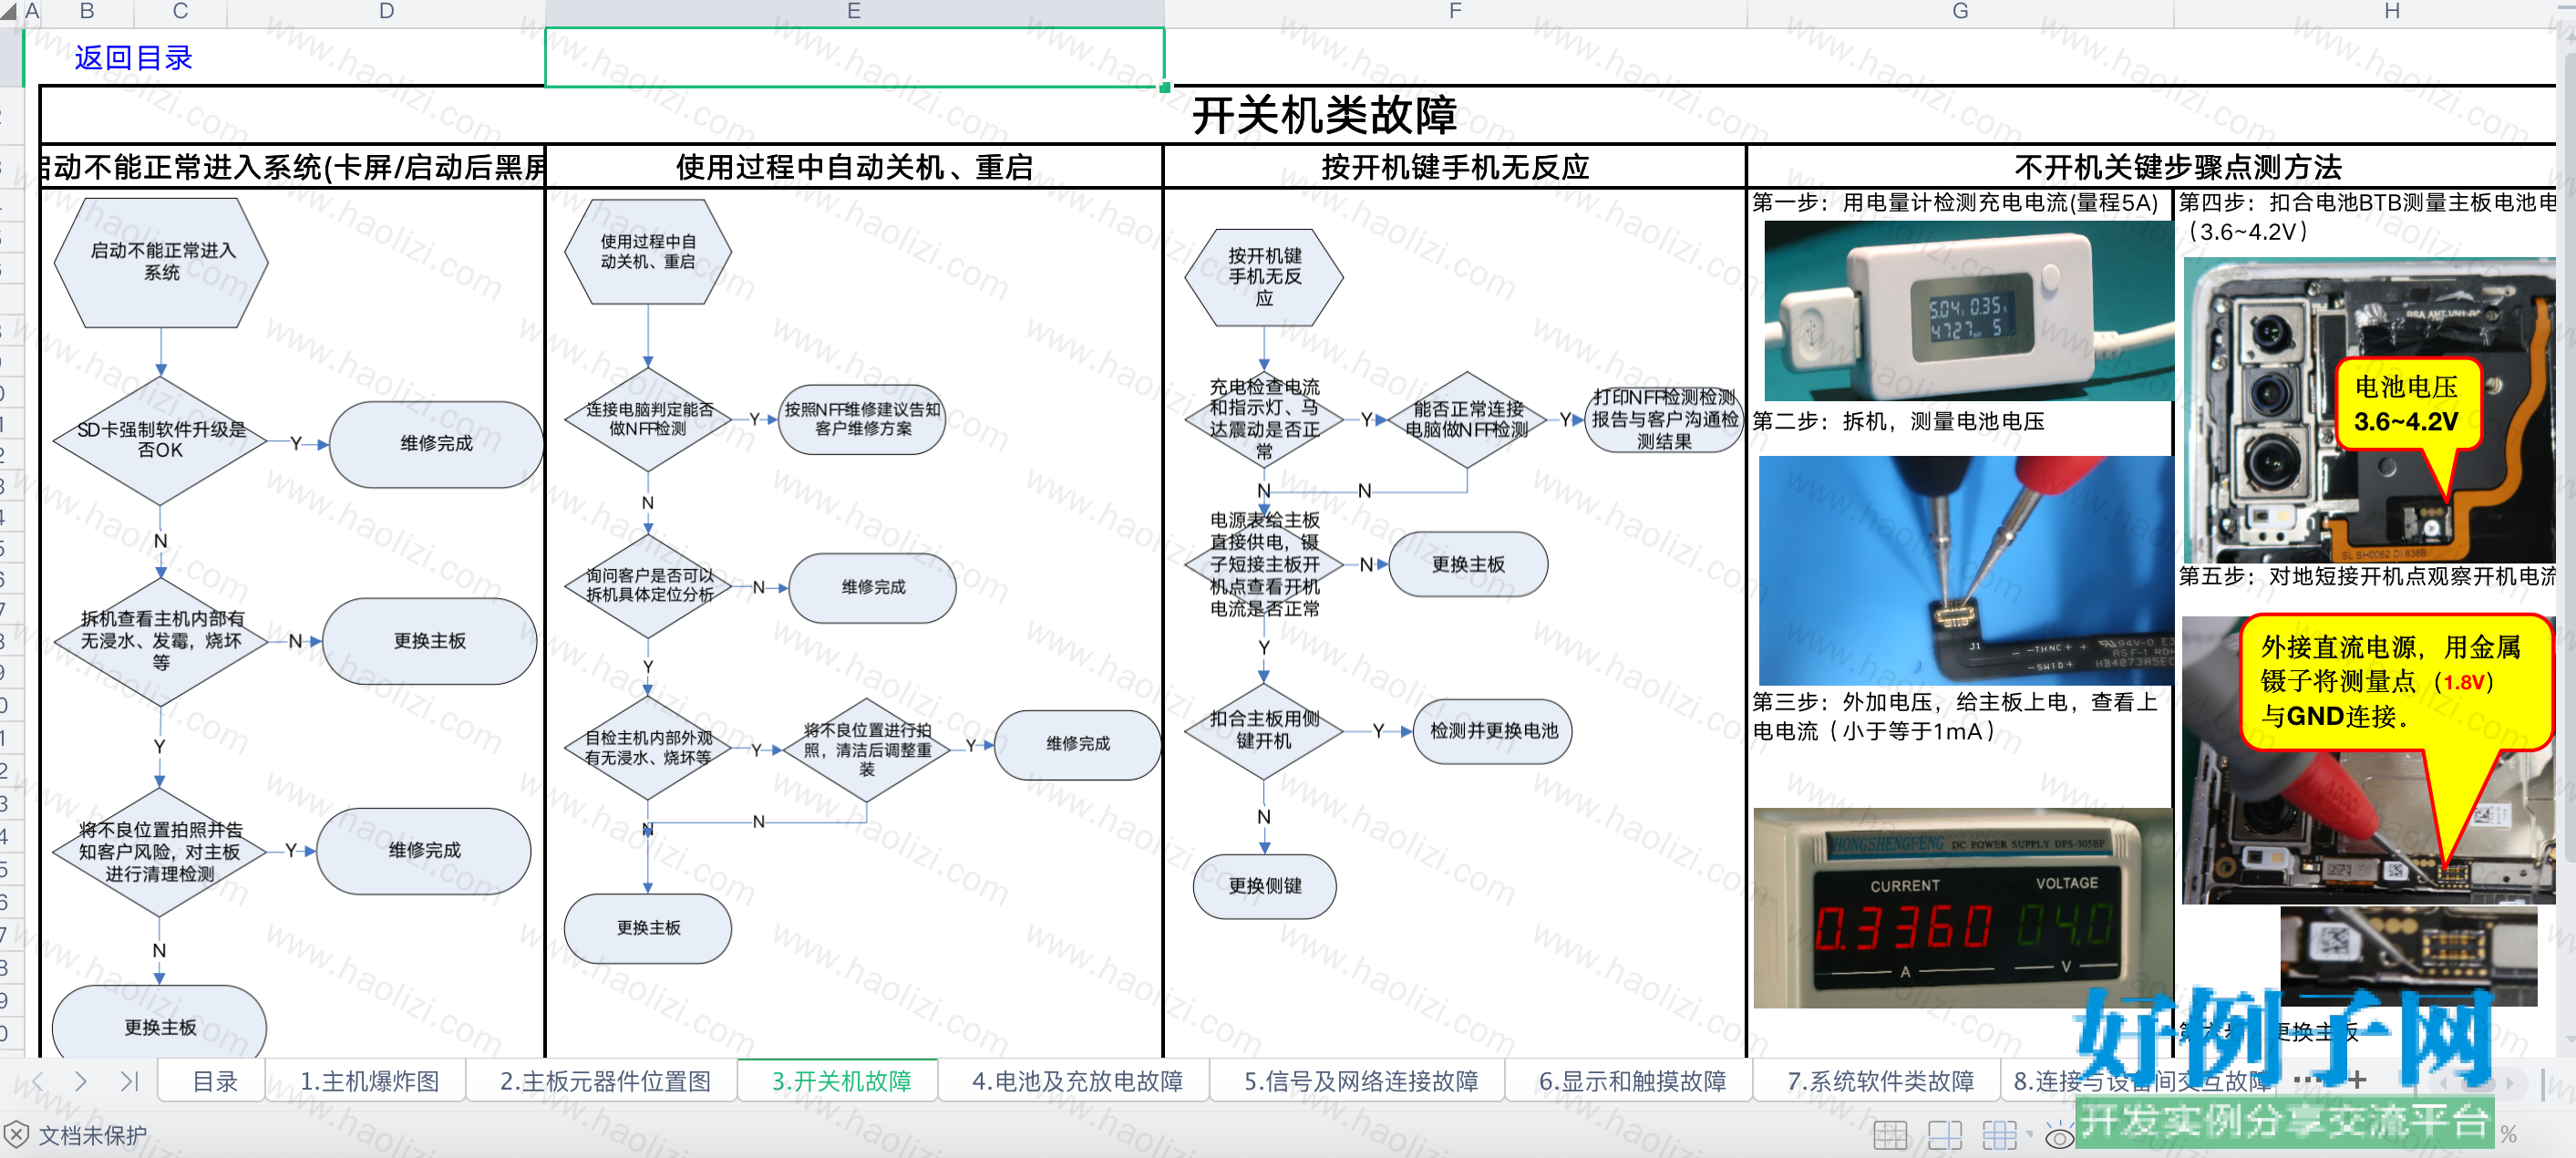This screenshot has height=1158, width=2576.
Task: Click the 文档未保护 status text
Action: click(x=92, y=1135)
